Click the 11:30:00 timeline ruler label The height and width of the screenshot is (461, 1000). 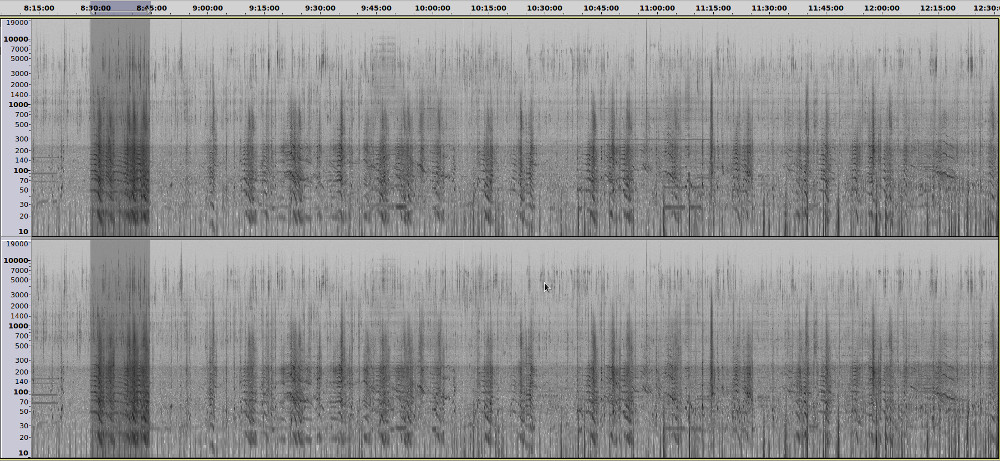(x=769, y=8)
